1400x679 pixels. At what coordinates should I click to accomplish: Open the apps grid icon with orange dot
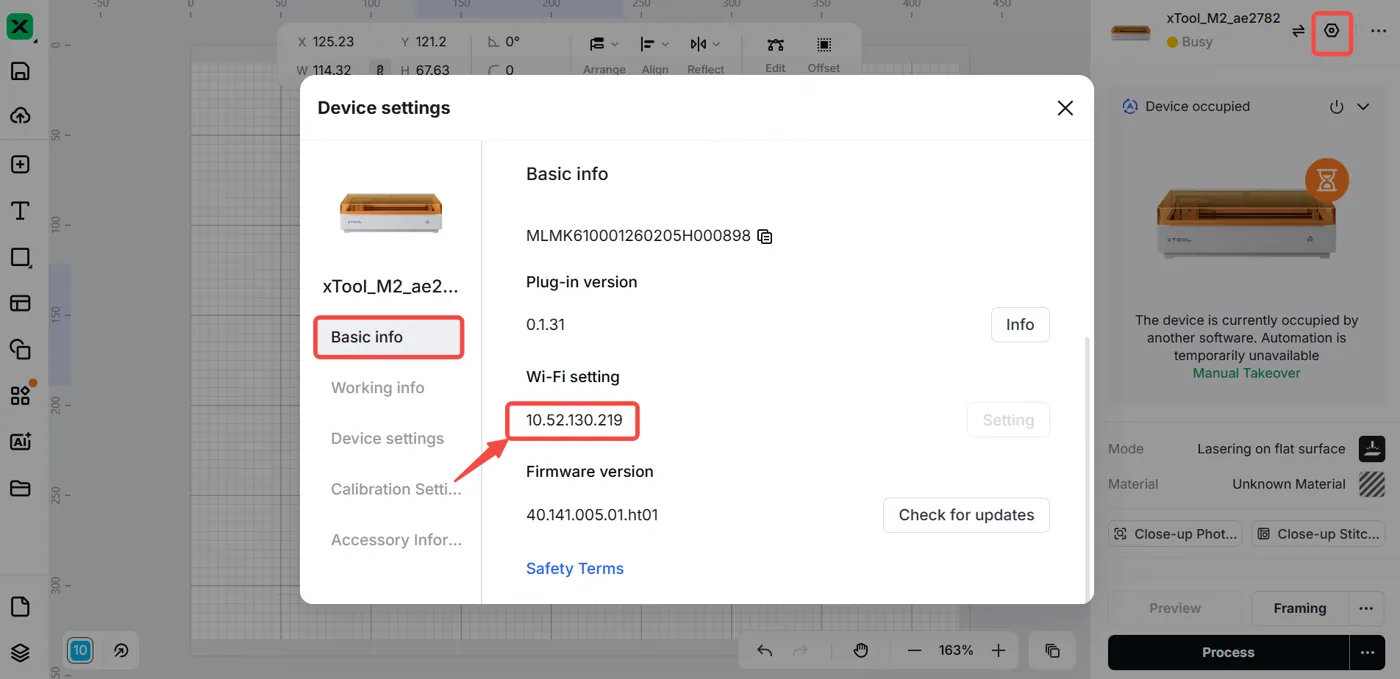pyautogui.click(x=20, y=395)
